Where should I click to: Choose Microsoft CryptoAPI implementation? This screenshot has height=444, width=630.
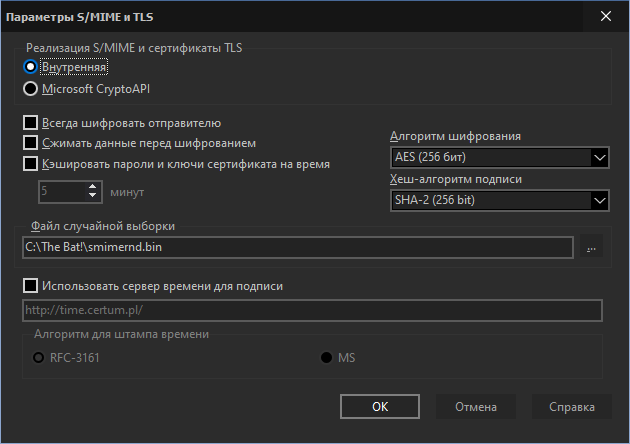click(x=31, y=89)
